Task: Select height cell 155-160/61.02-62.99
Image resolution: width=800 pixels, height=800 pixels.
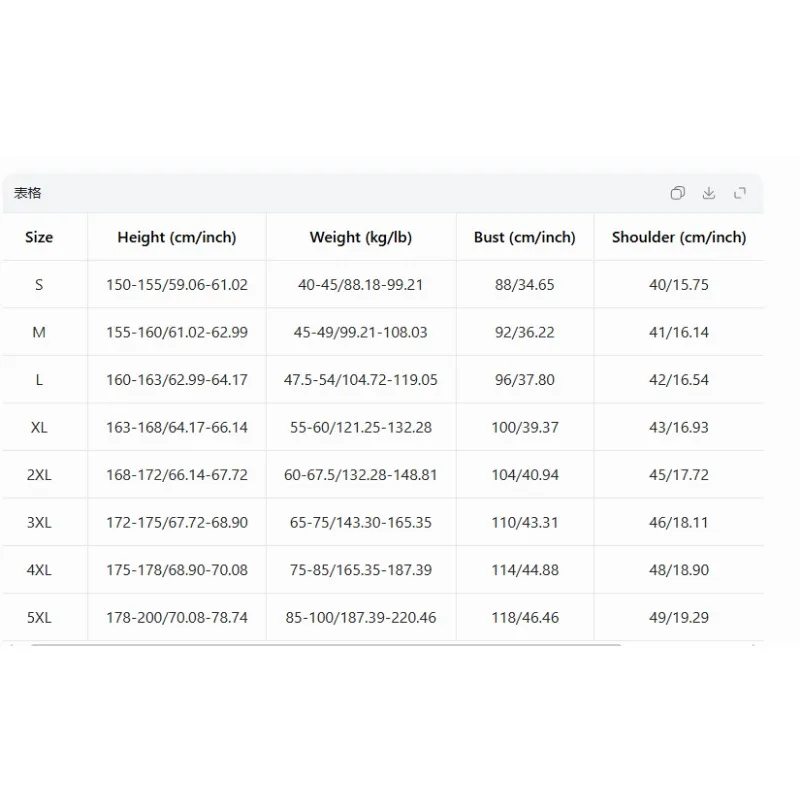Action: (x=177, y=332)
